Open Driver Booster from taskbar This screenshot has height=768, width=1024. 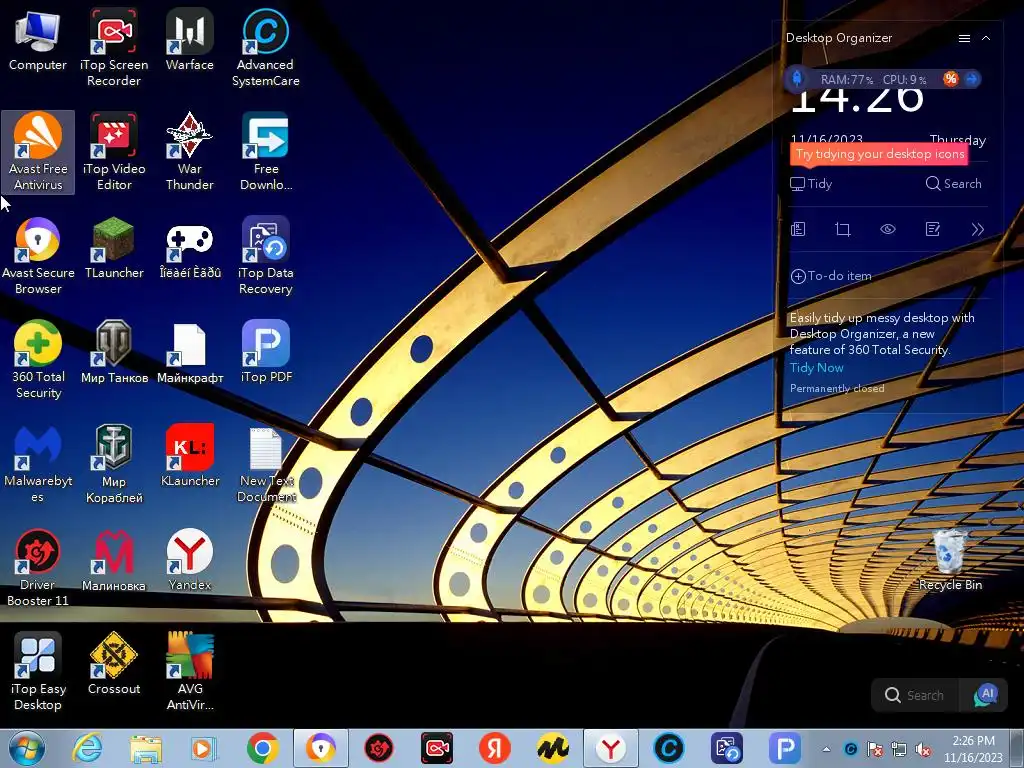click(379, 749)
